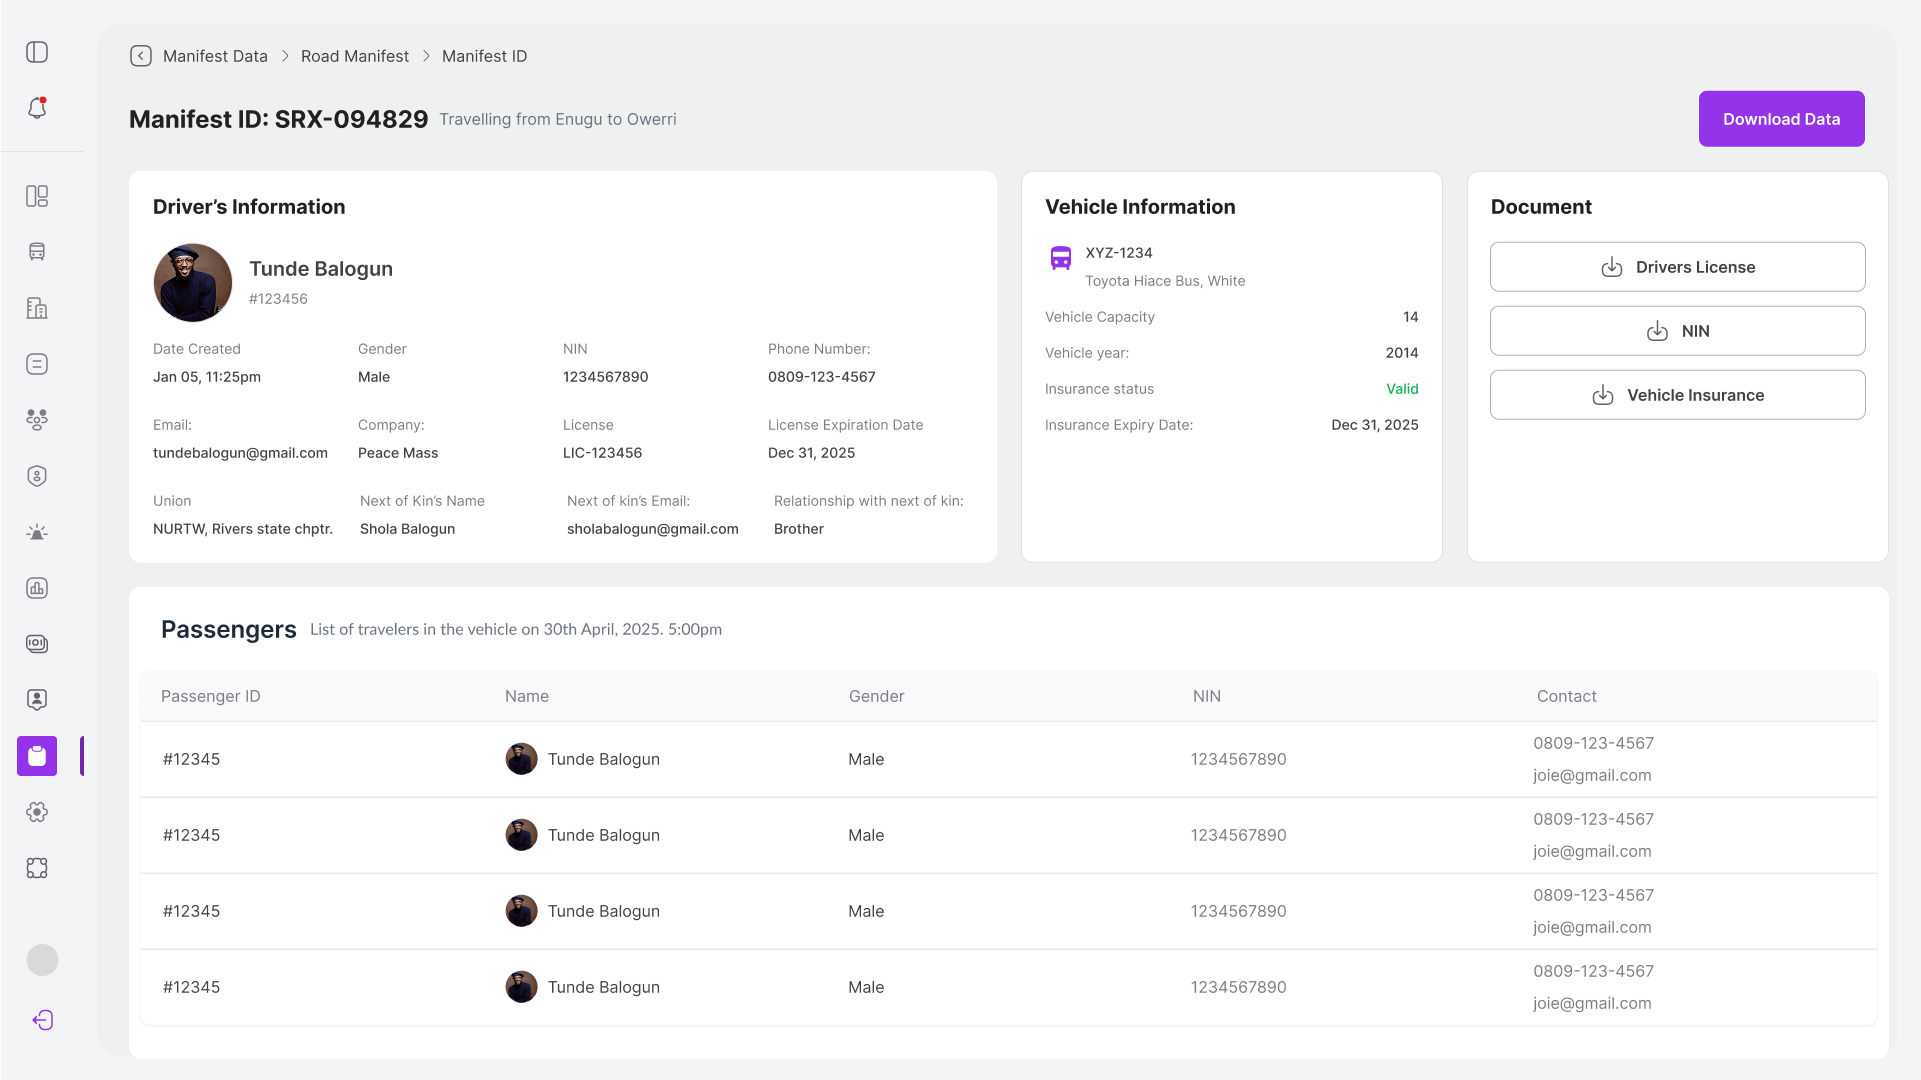Click the Download Data button
This screenshot has width=1921, height=1080.
[1781, 119]
